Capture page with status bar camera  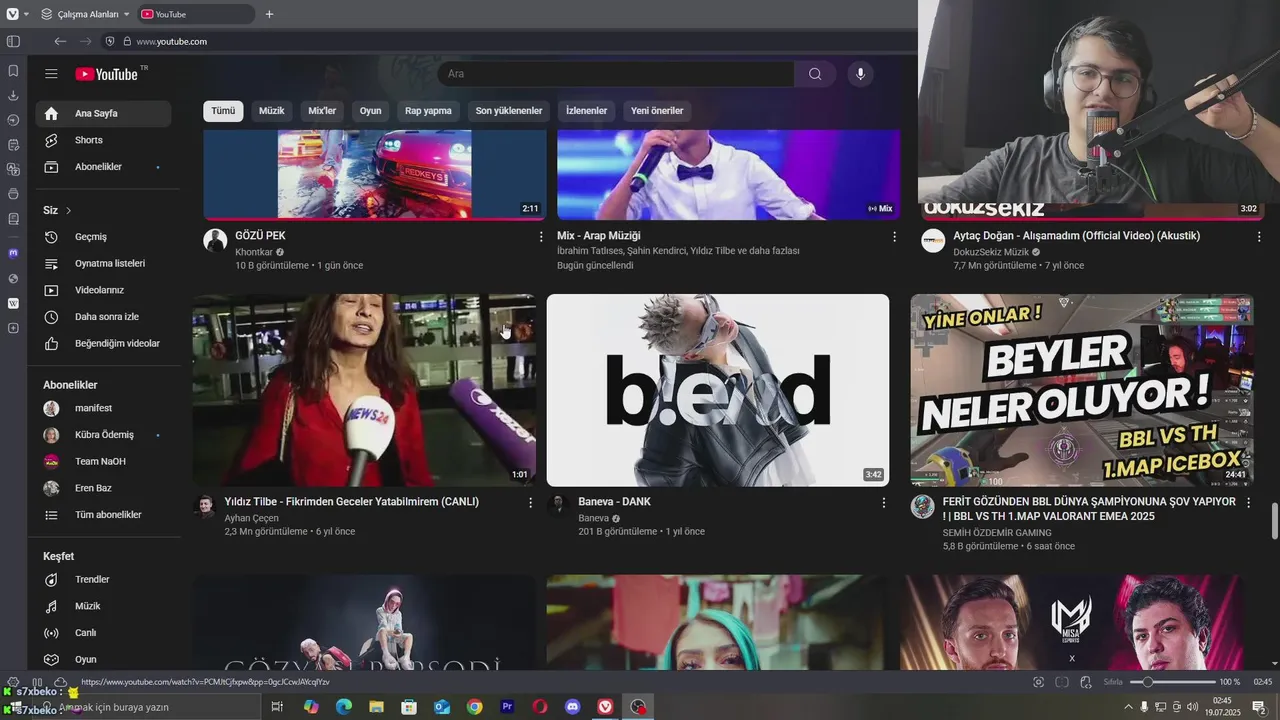[1038, 682]
